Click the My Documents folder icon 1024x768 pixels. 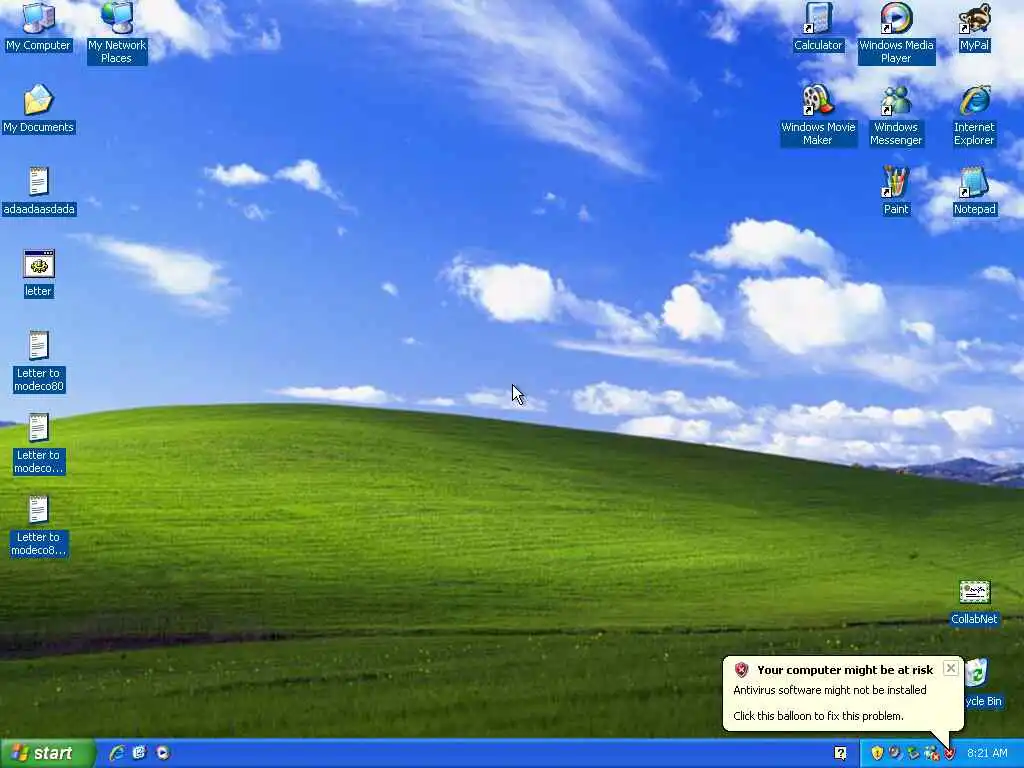(x=38, y=108)
